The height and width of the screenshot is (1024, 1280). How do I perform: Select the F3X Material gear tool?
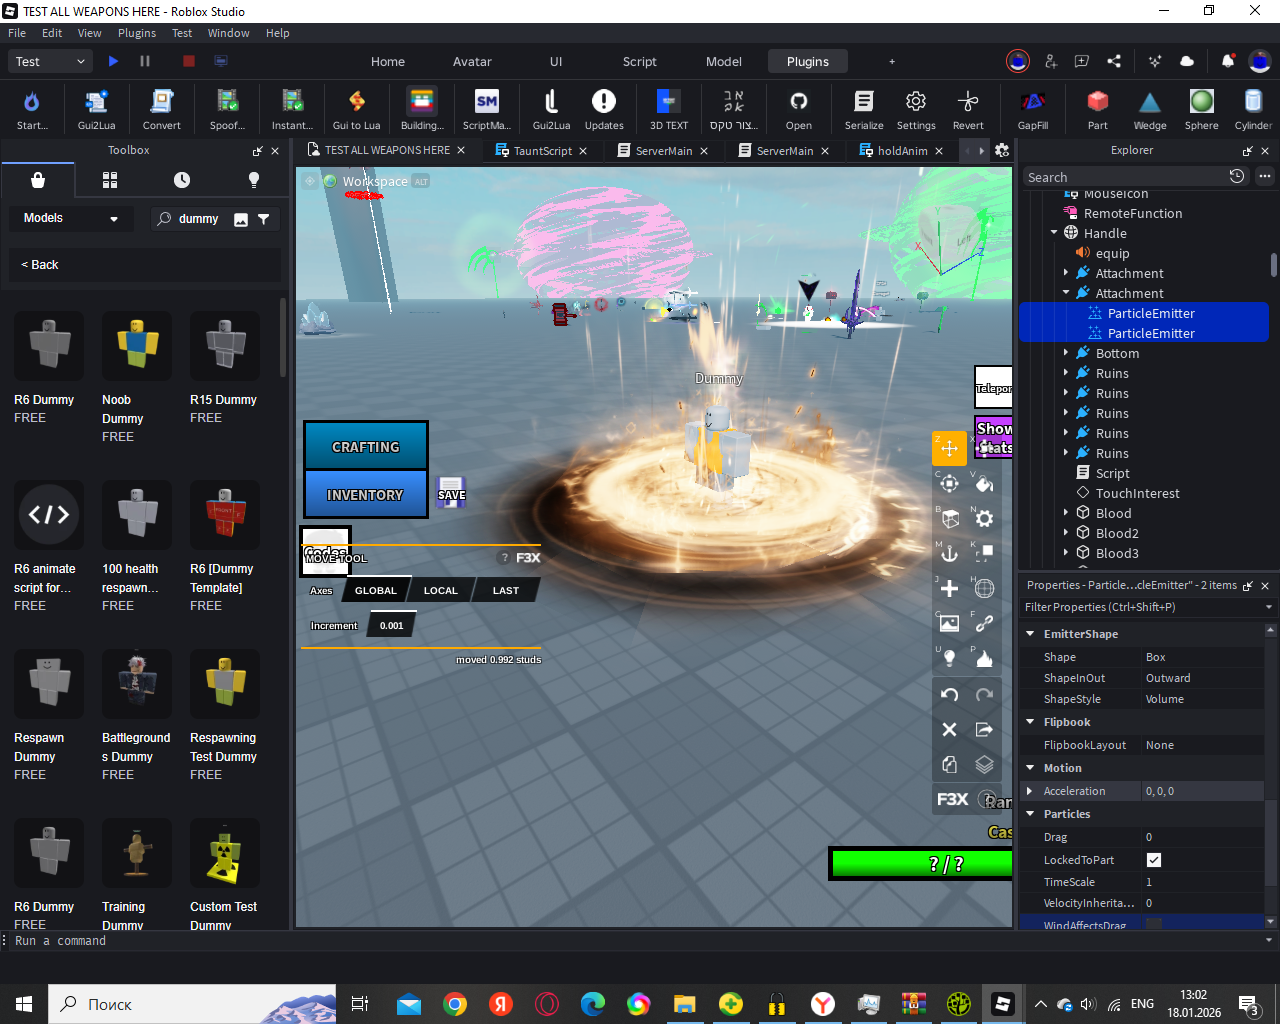click(984, 519)
